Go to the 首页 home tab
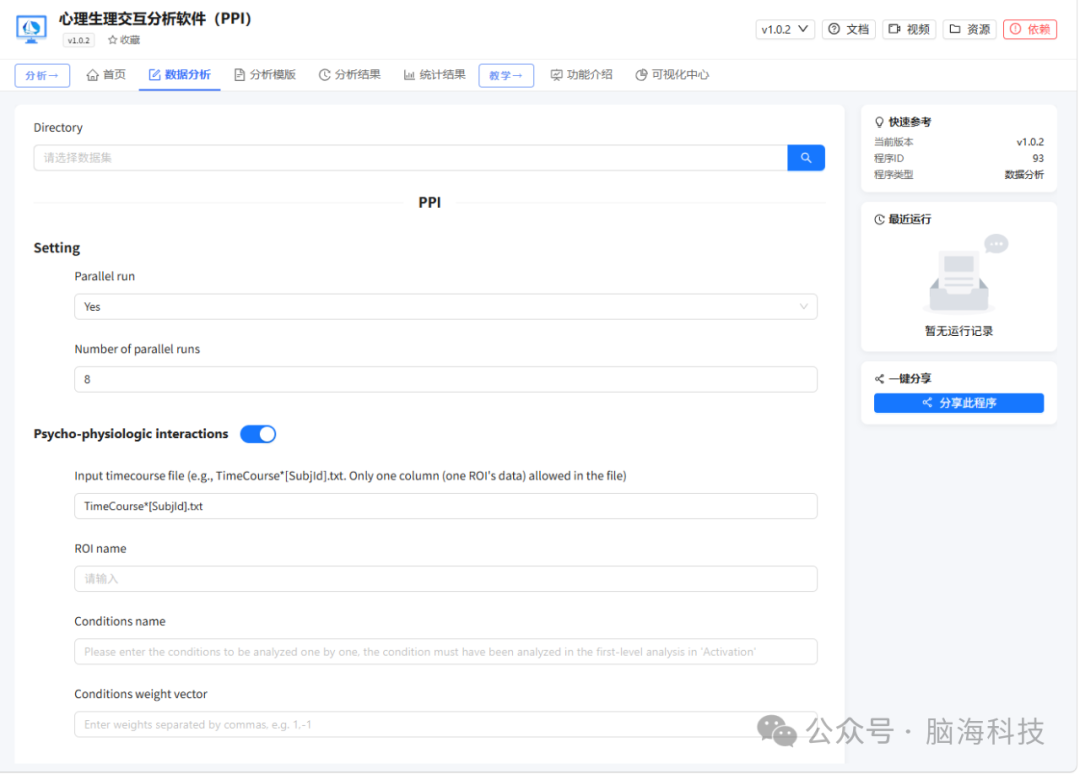1080x775 pixels. [106, 74]
